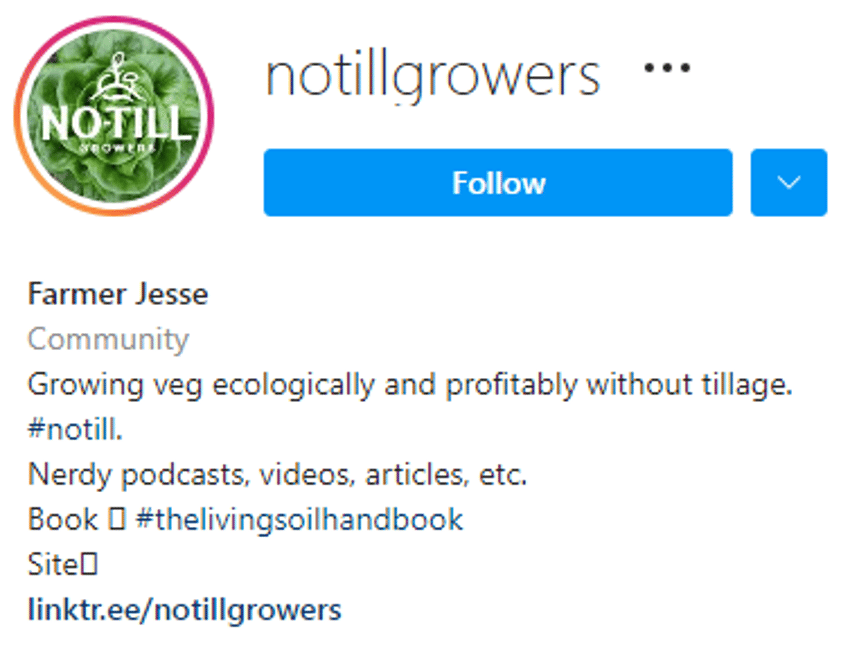The height and width of the screenshot is (647, 850).
Task: Open the linktr.ee/notillgrowers link
Action: pyautogui.click(x=183, y=609)
